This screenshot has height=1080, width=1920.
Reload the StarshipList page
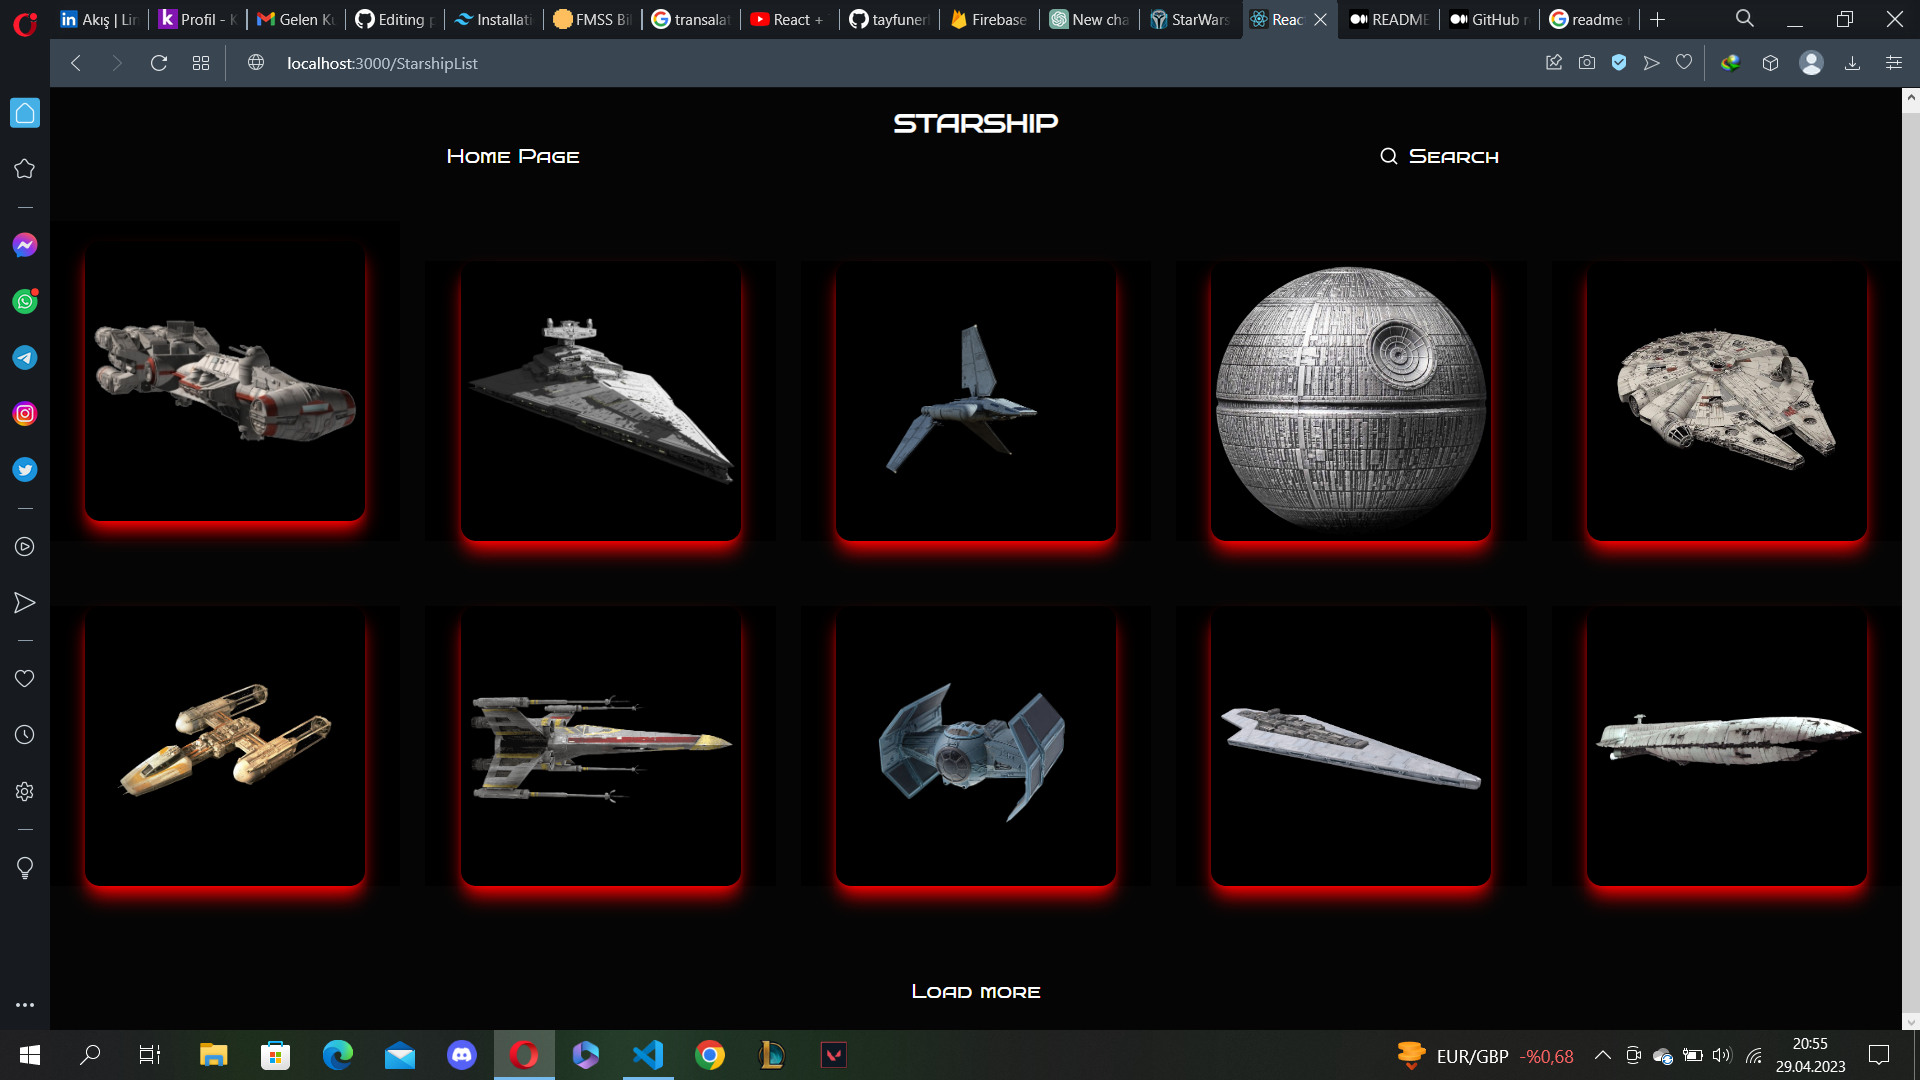158,63
